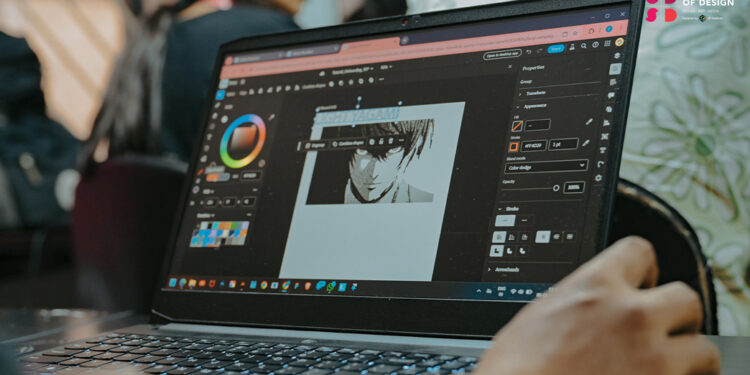Delete the selection with the trash icon
Image resolution: width=750 pixels, height=375 pixels.
point(390,141)
